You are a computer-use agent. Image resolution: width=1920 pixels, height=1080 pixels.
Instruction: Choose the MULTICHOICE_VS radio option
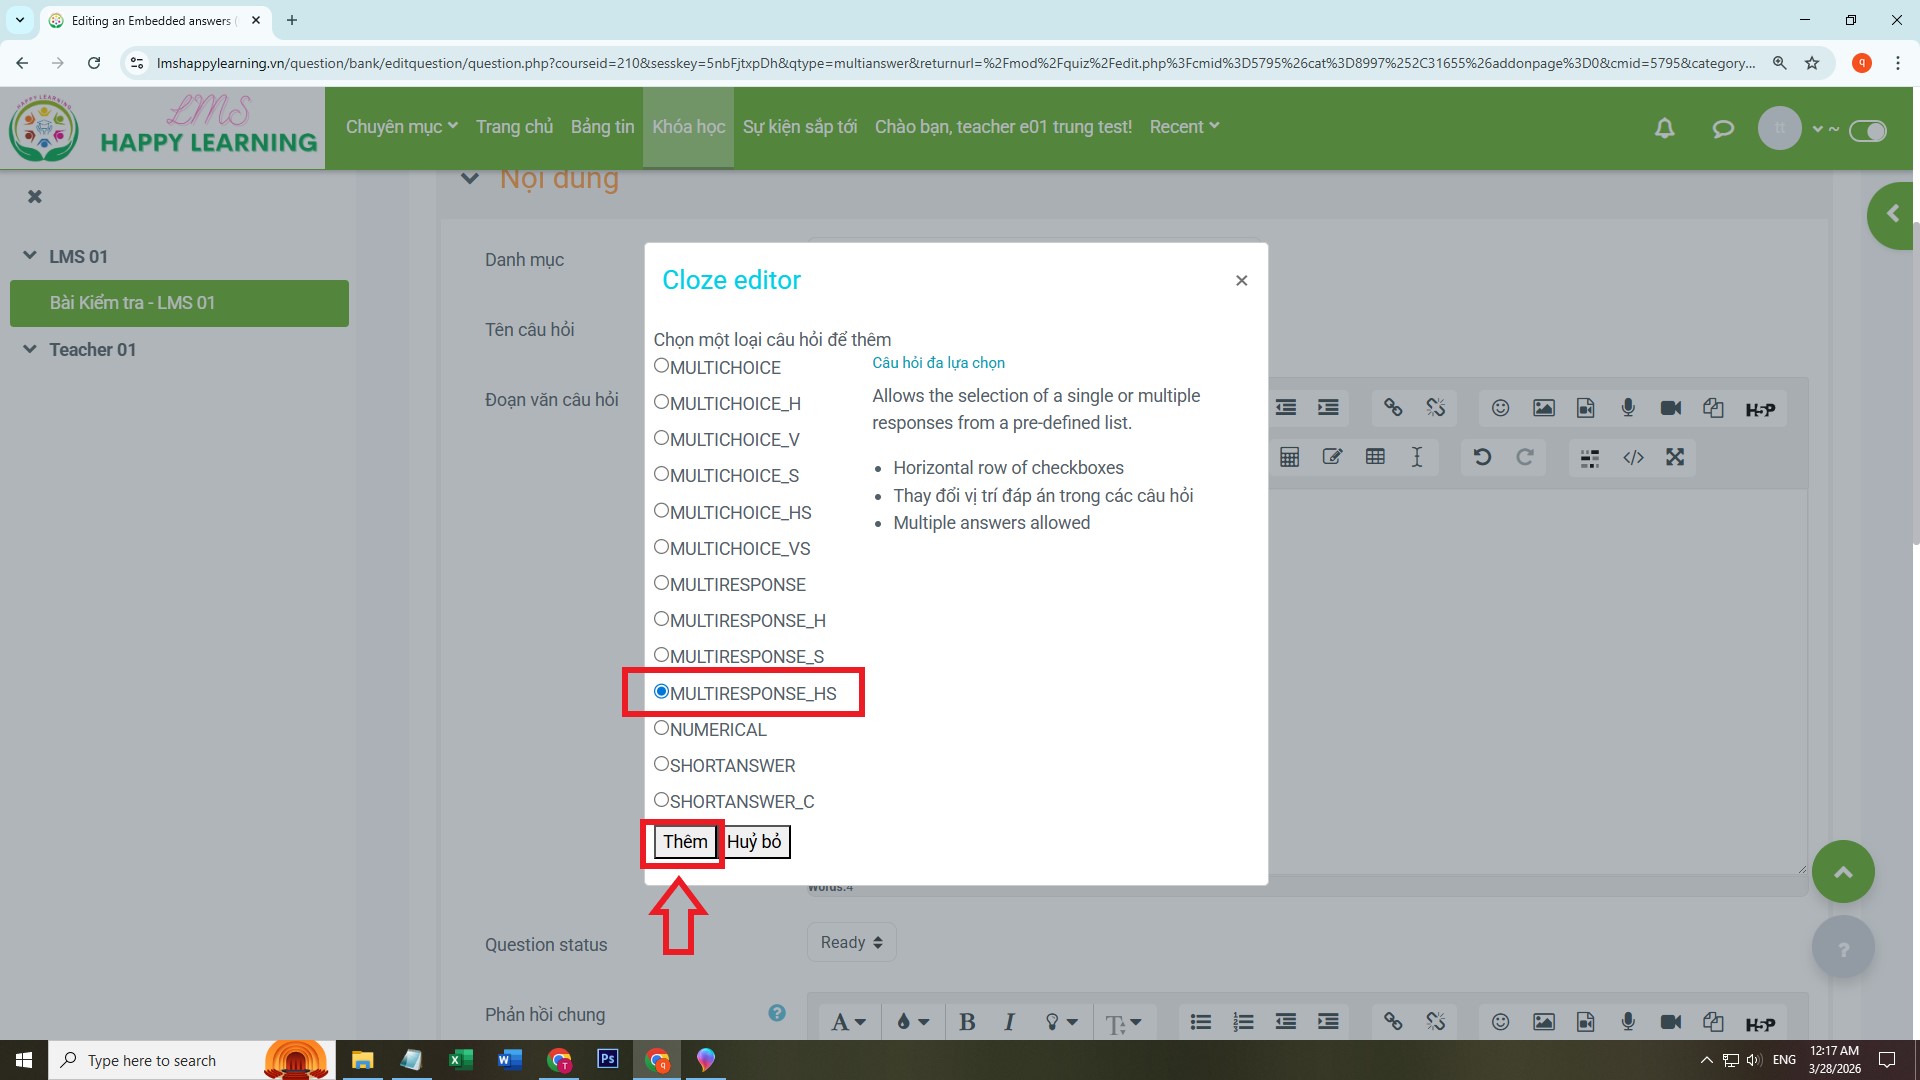(x=661, y=547)
